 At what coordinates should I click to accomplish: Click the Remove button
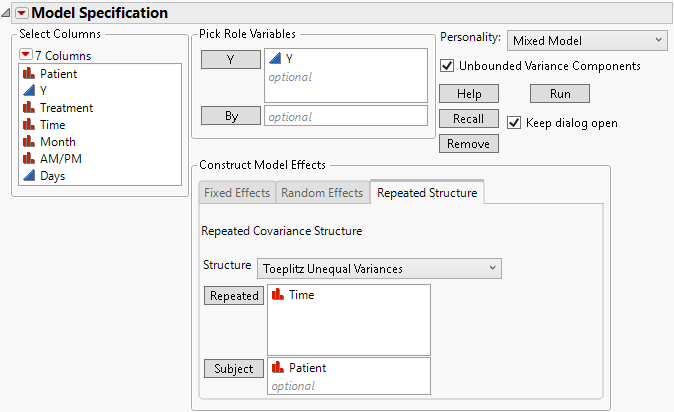(x=468, y=143)
